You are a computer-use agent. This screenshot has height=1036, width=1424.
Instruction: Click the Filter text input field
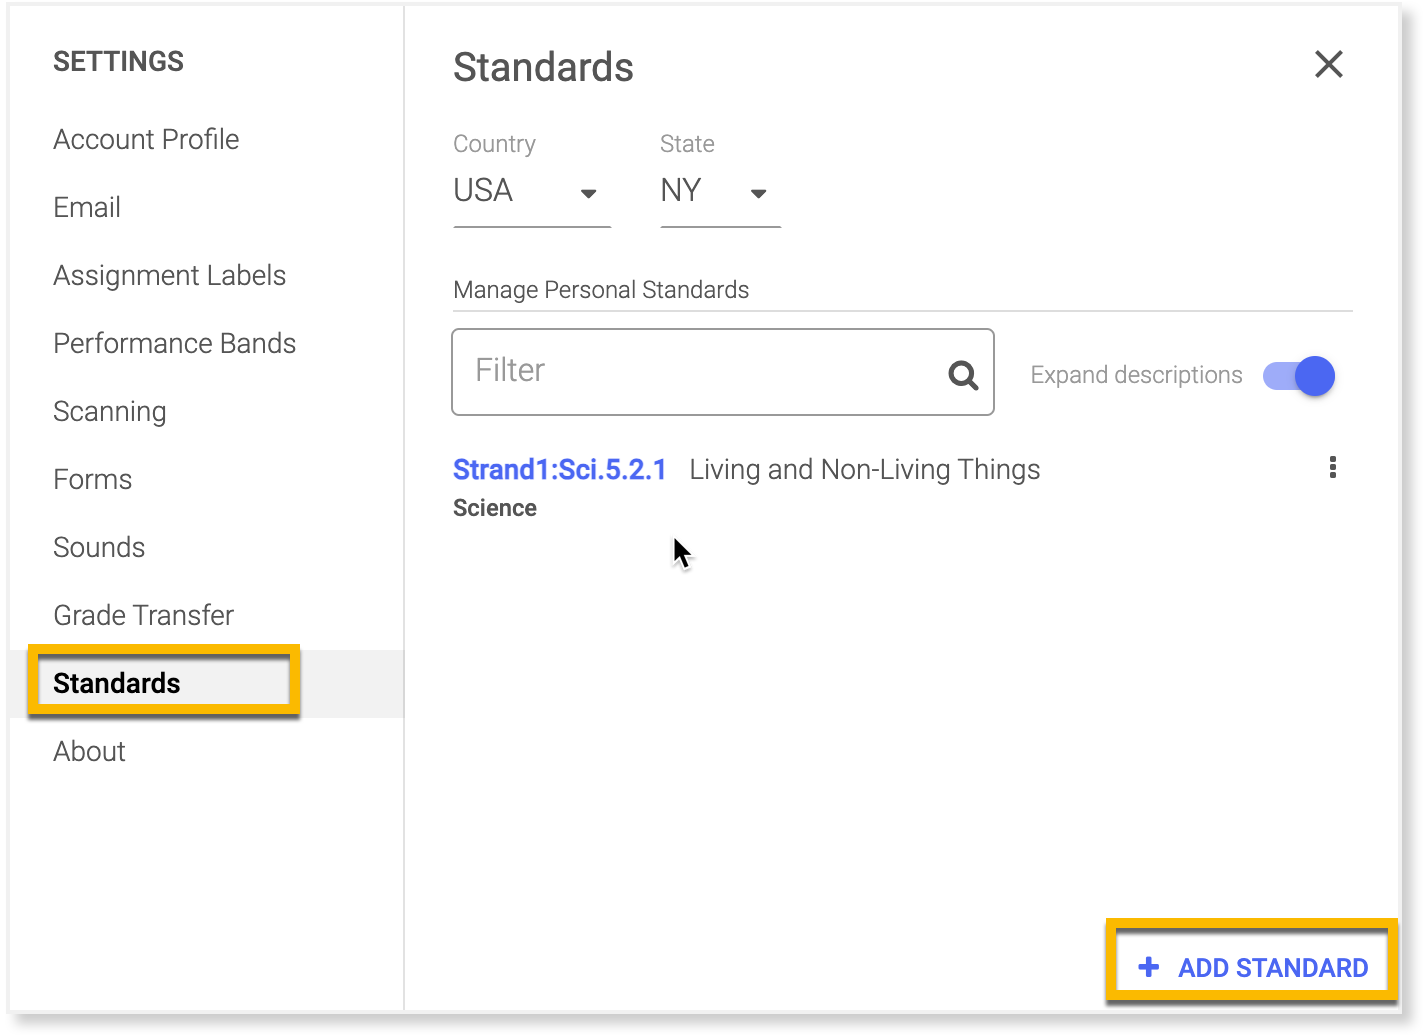[x=700, y=371]
